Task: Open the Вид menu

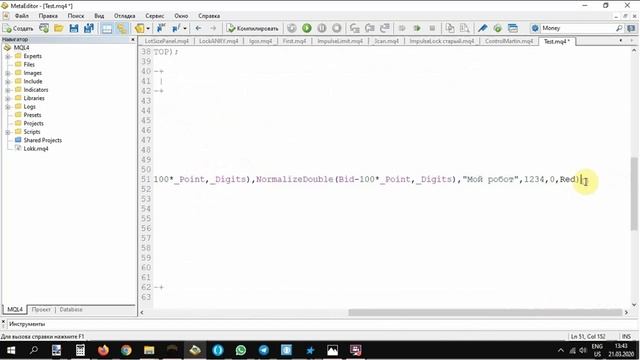Action: (x=99, y=16)
